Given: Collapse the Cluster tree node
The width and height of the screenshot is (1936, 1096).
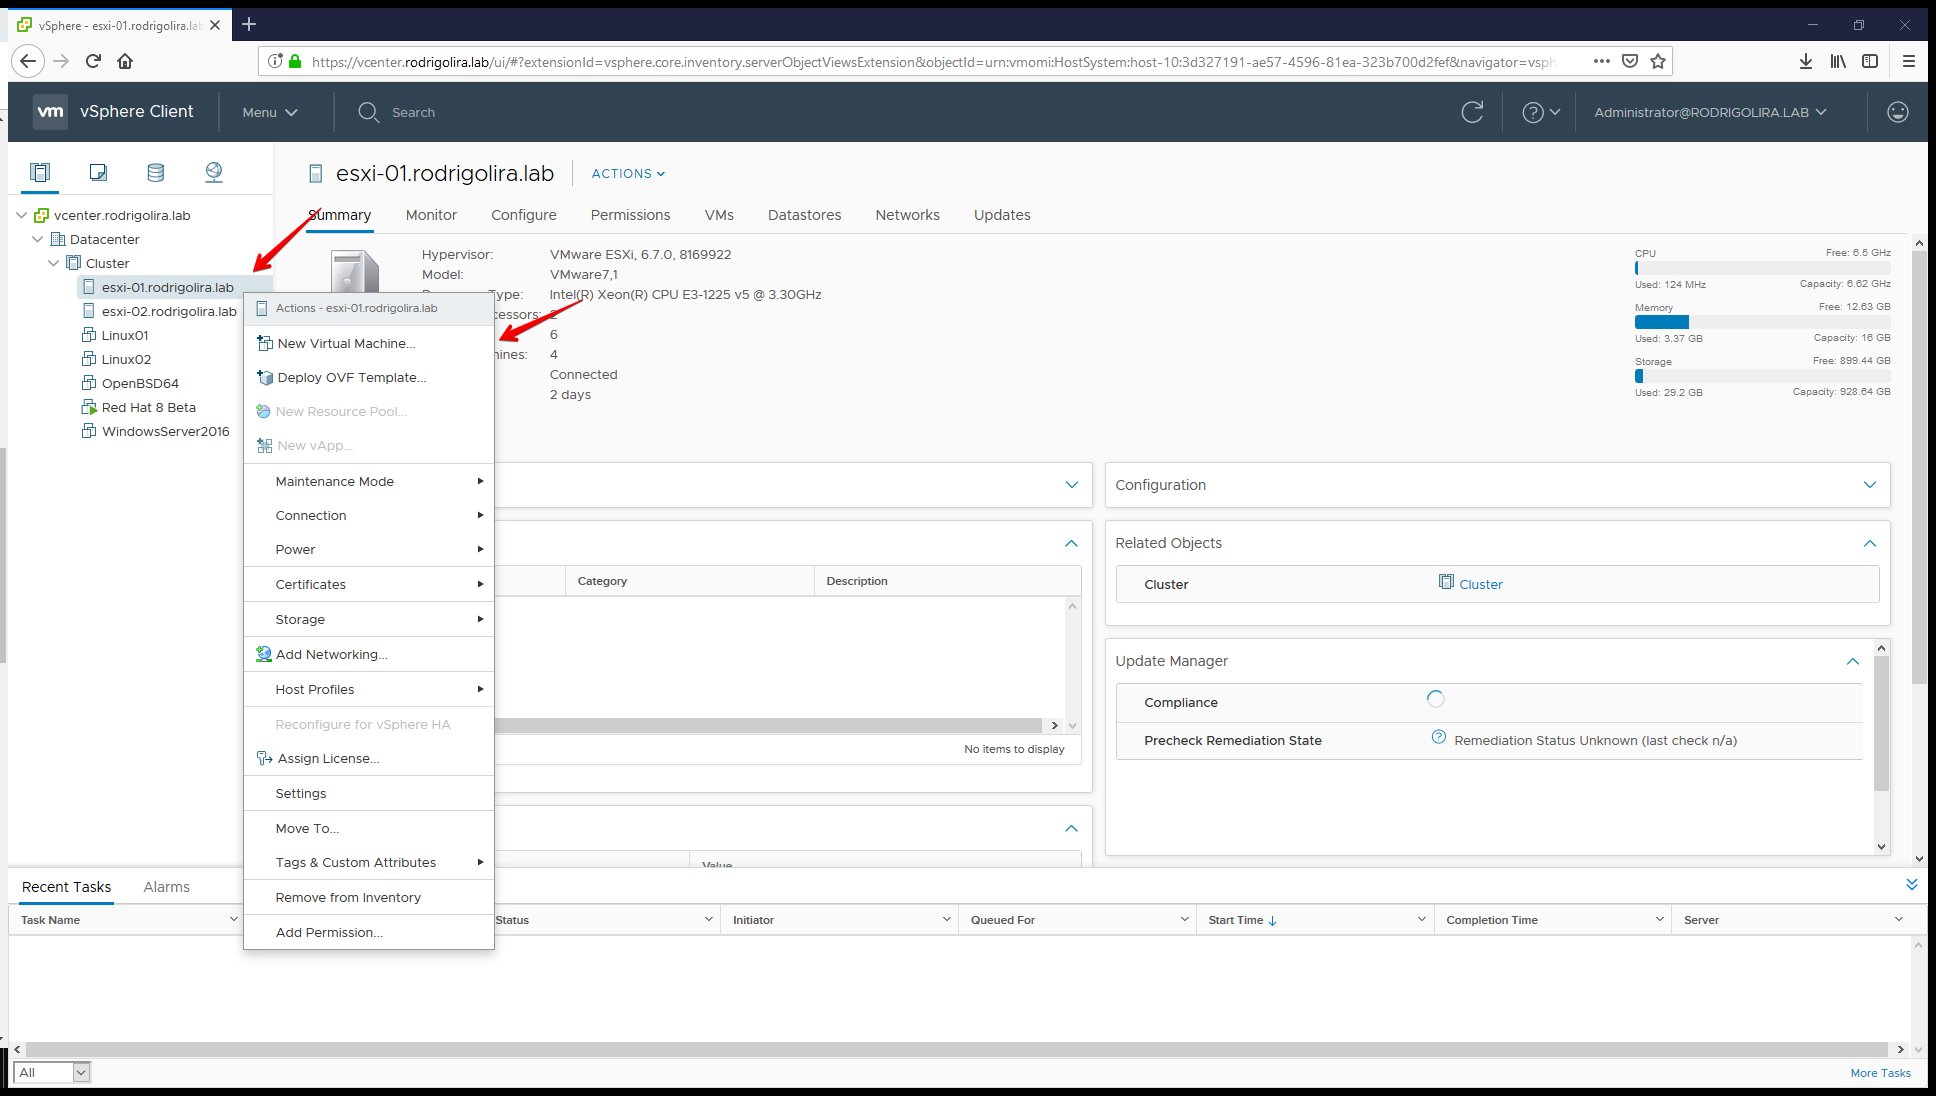Looking at the screenshot, I should click(54, 263).
